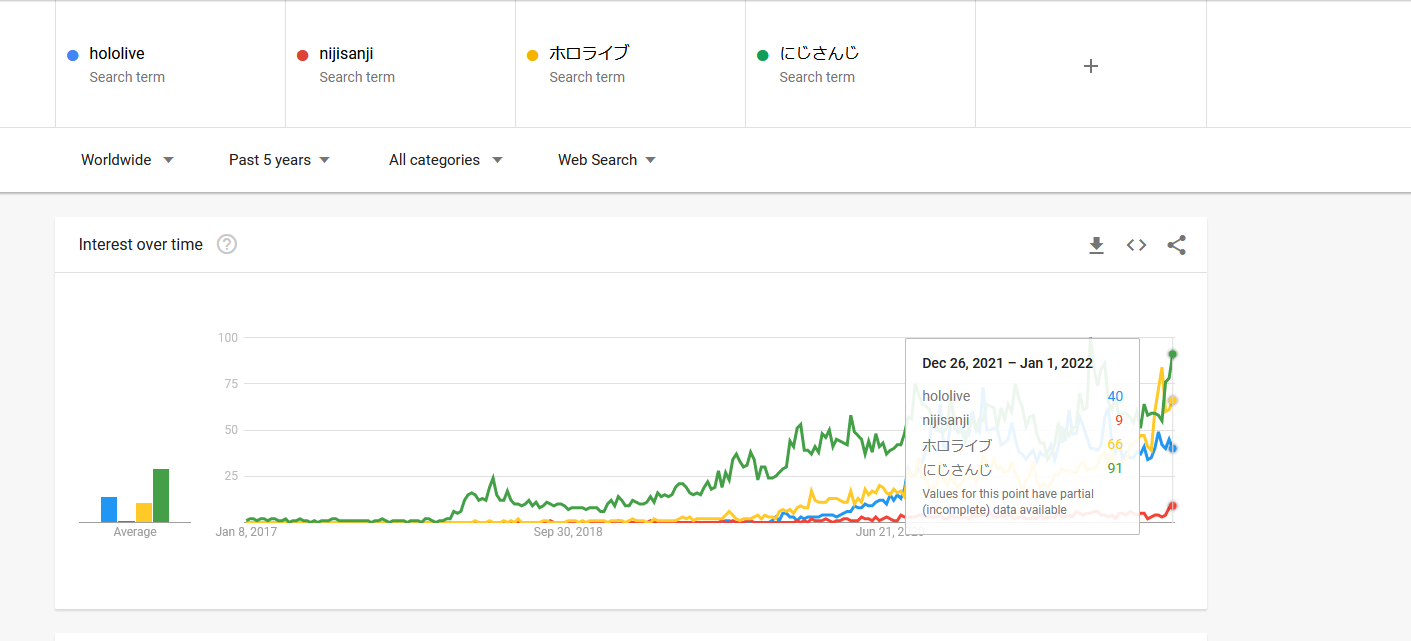Click the red endpoint marker on chart
1411x641 pixels.
tap(1172, 505)
